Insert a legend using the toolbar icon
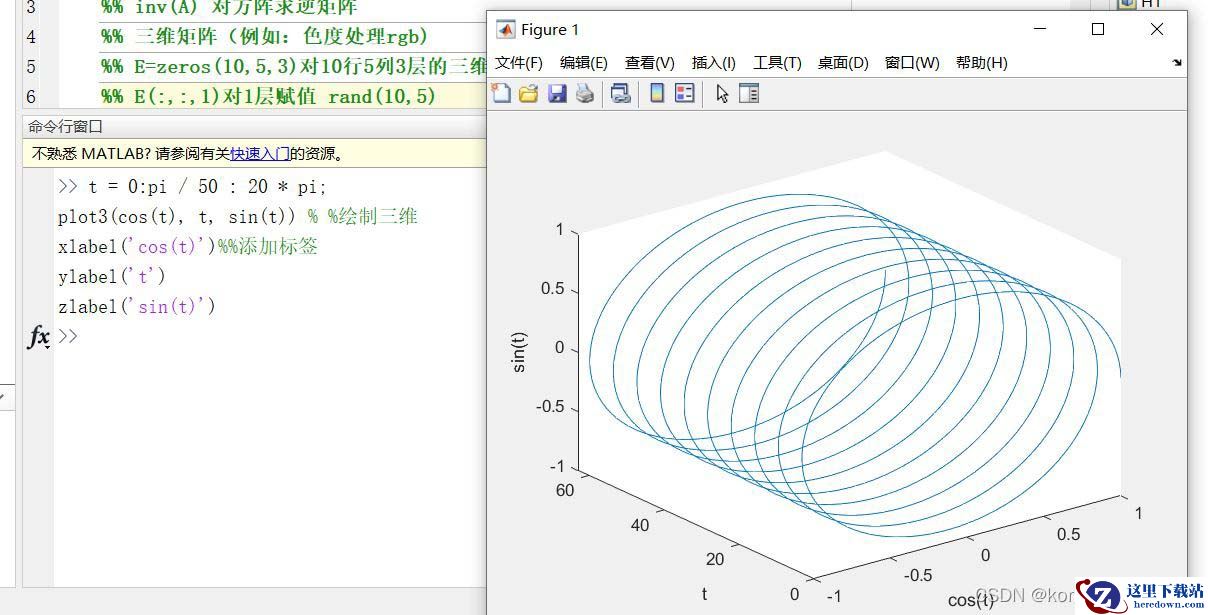Viewport: 1208px width, 615px height. tap(685, 94)
